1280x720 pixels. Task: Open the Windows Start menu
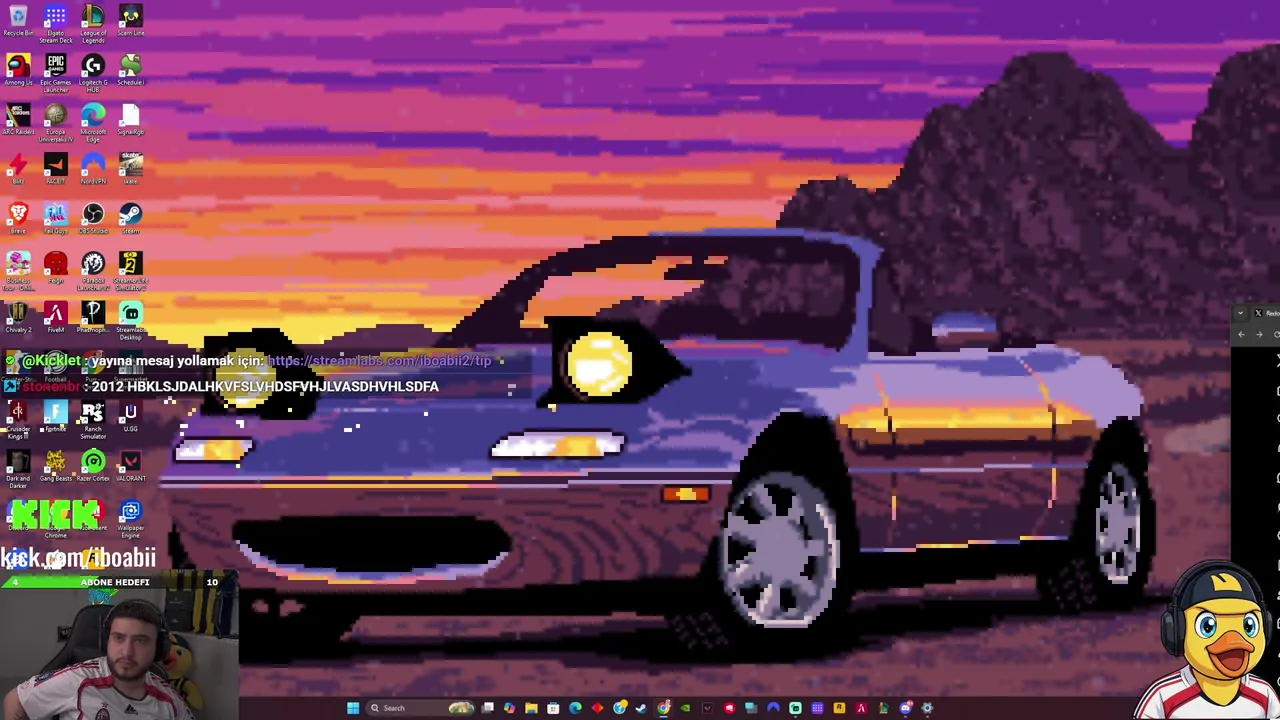click(353, 708)
